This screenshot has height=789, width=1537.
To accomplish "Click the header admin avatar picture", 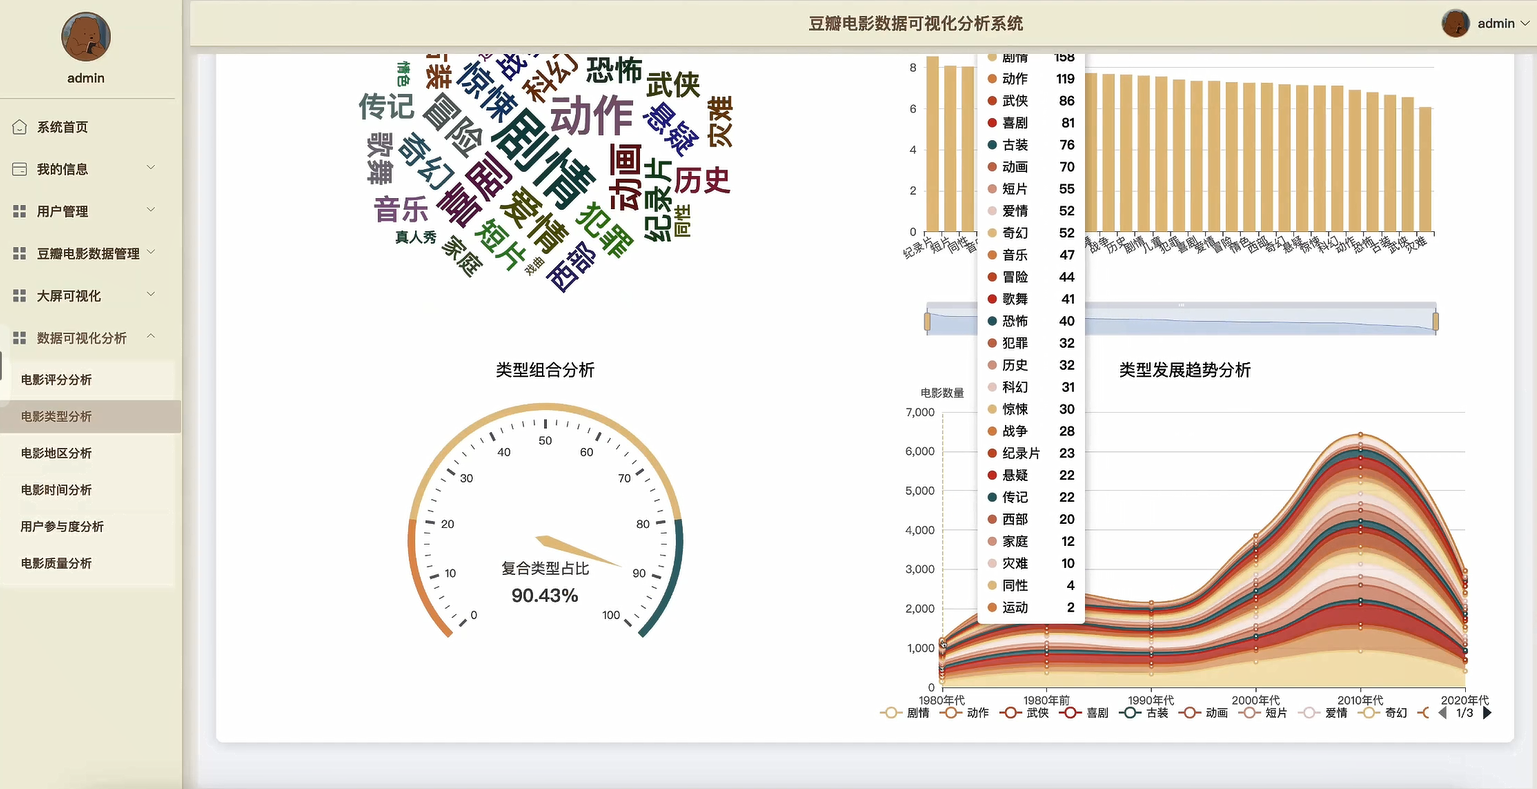I will click(1456, 23).
